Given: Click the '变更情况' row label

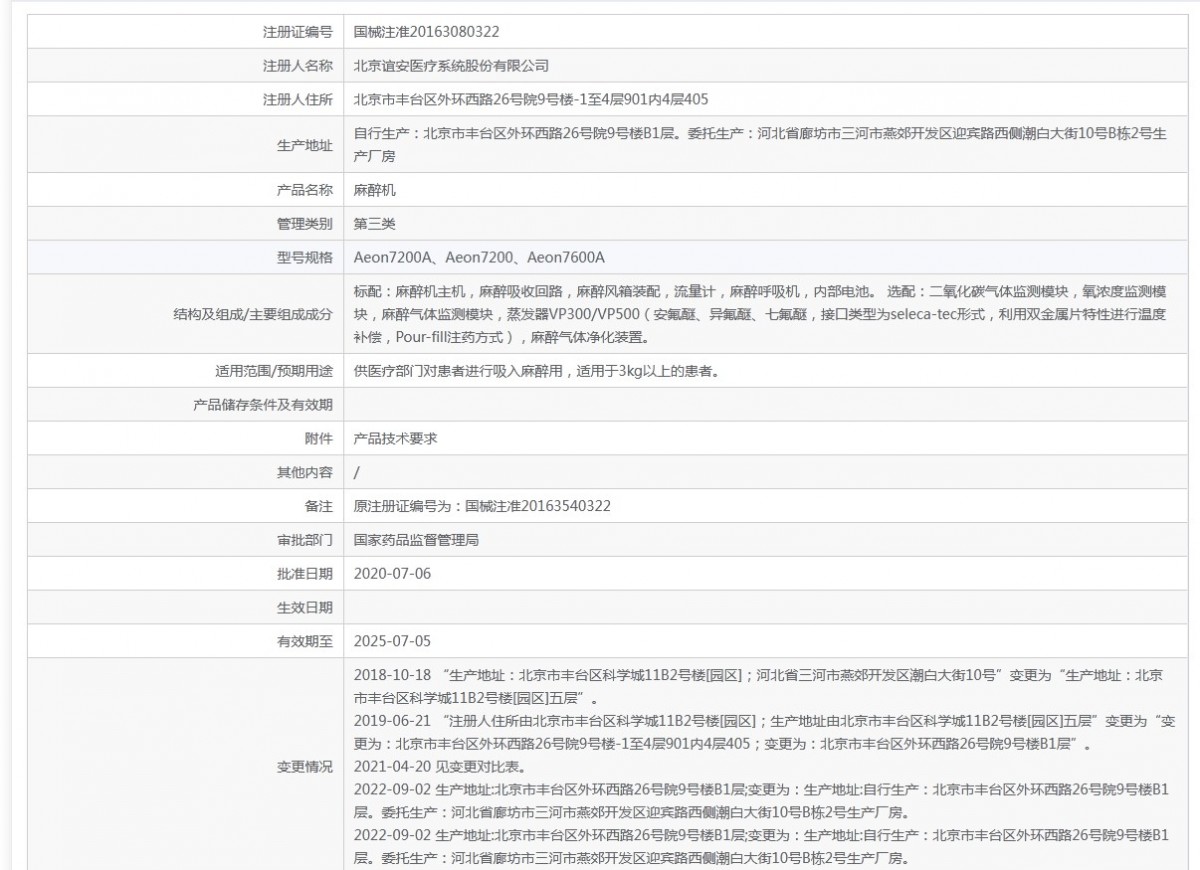Looking at the screenshot, I should 305,767.
